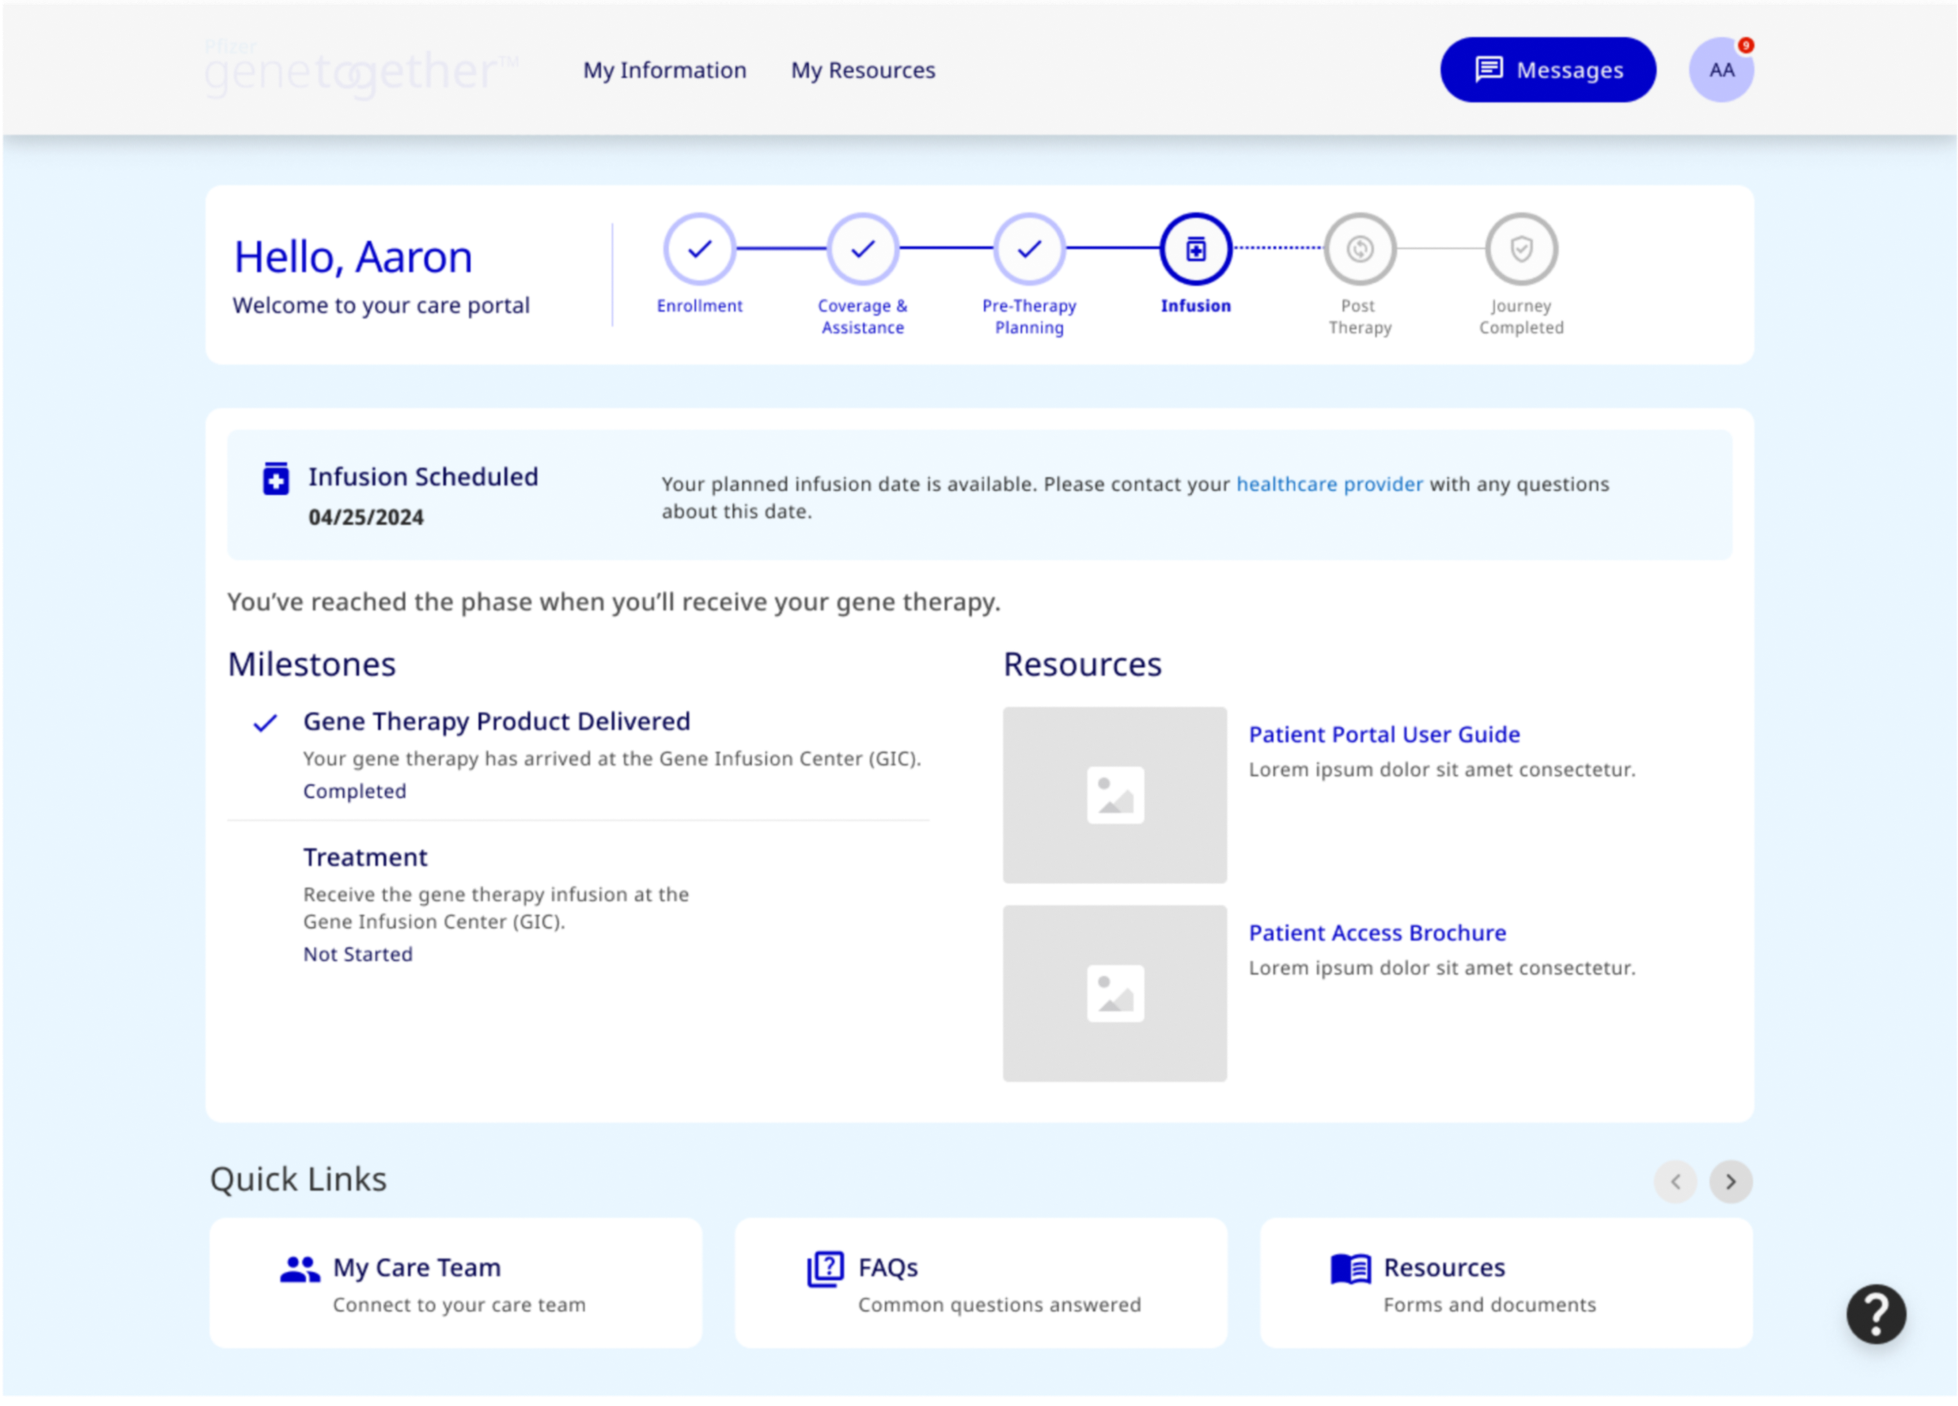Viewport: 1958px width, 1406px height.
Task: Open the My Care Team quick link
Action: (x=456, y=1283)
